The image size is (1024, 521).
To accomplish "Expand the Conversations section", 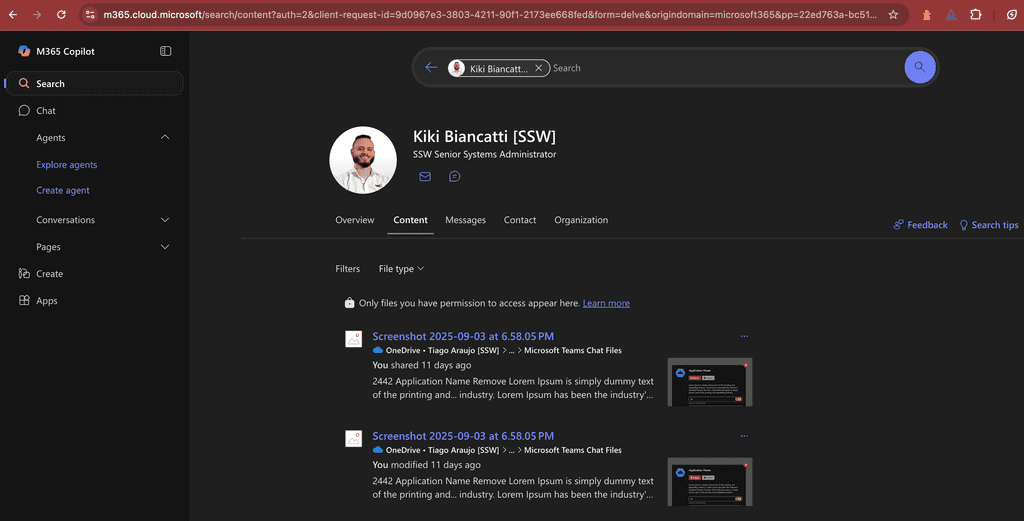I will click(165, 220).
